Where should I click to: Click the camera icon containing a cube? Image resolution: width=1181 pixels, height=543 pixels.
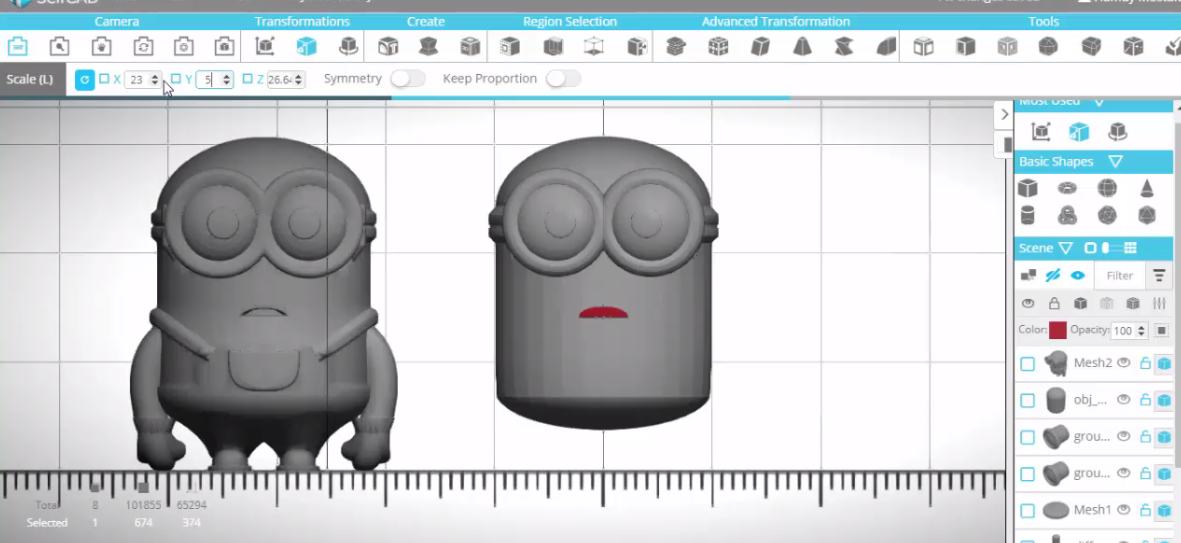pyautogui.click(x=224, y=47)
